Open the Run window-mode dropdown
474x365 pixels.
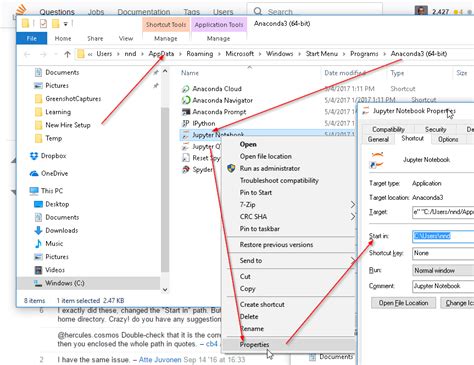pyautogui.click(x=443, y=270)
